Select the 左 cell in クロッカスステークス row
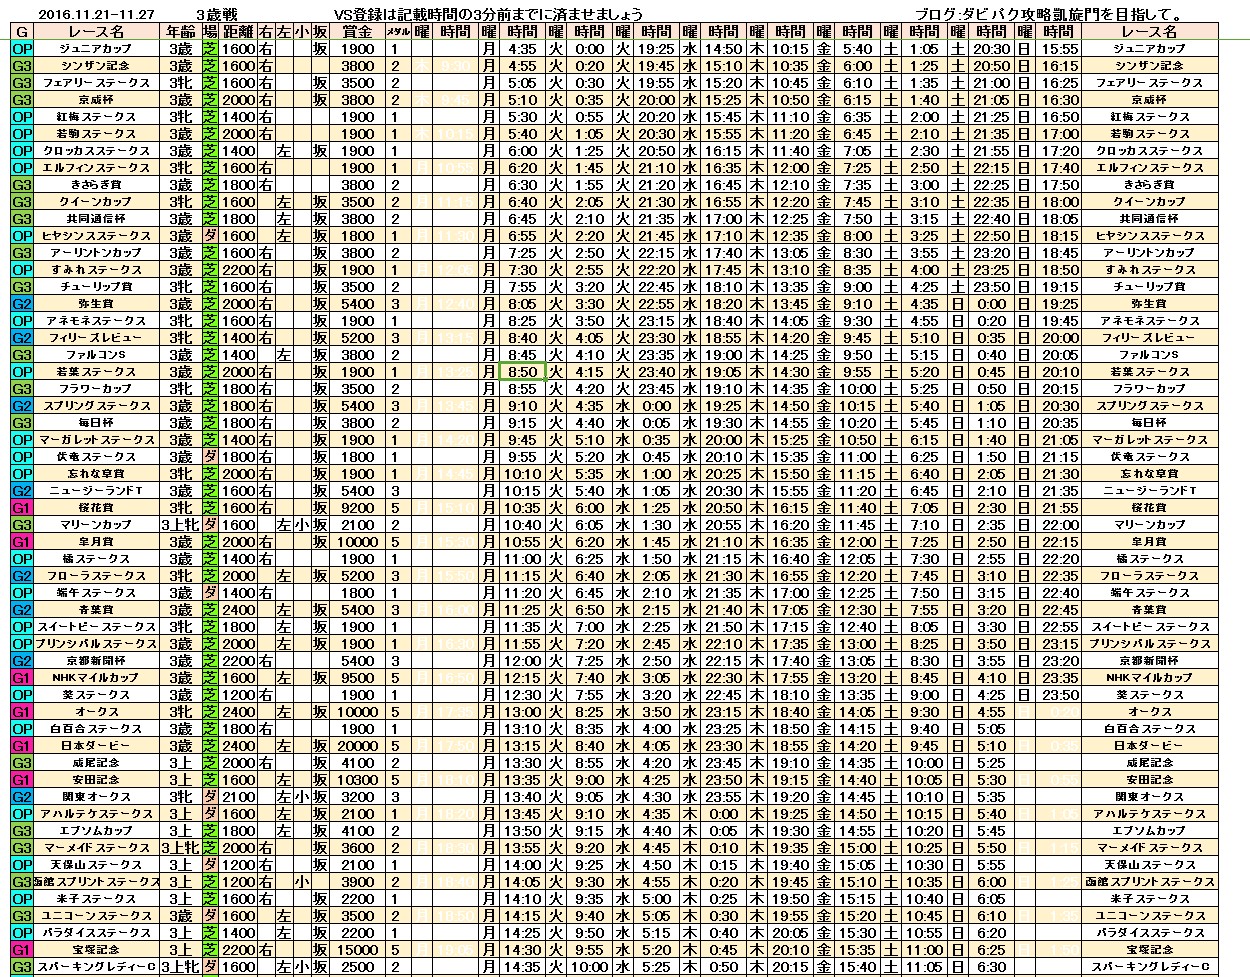1250x977 pixels. point(284,151)
